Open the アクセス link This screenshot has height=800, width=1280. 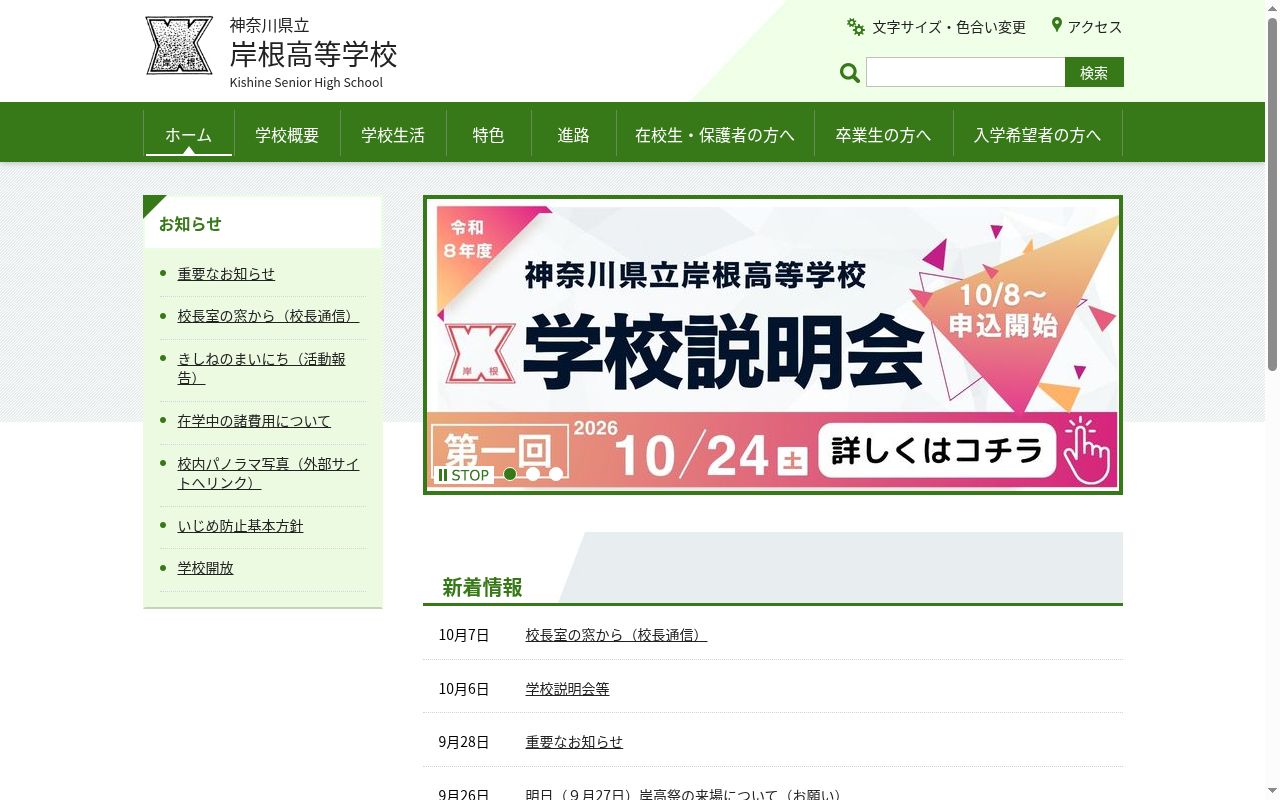click(1095, 27)
